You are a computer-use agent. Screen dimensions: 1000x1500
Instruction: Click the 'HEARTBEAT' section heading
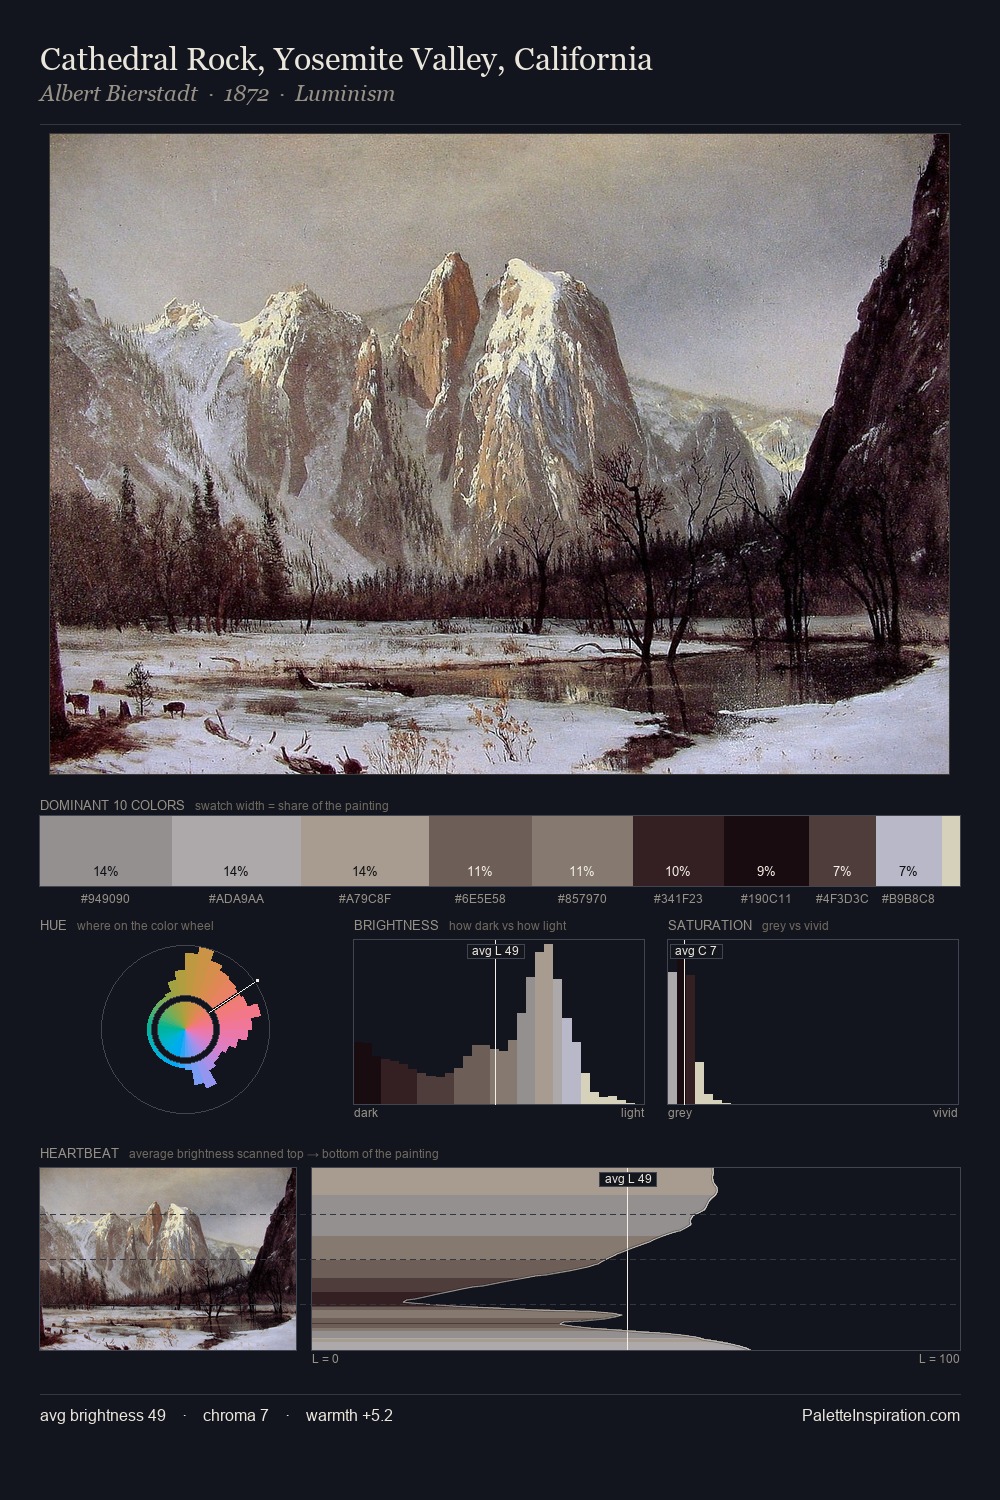pos(79,1153)
